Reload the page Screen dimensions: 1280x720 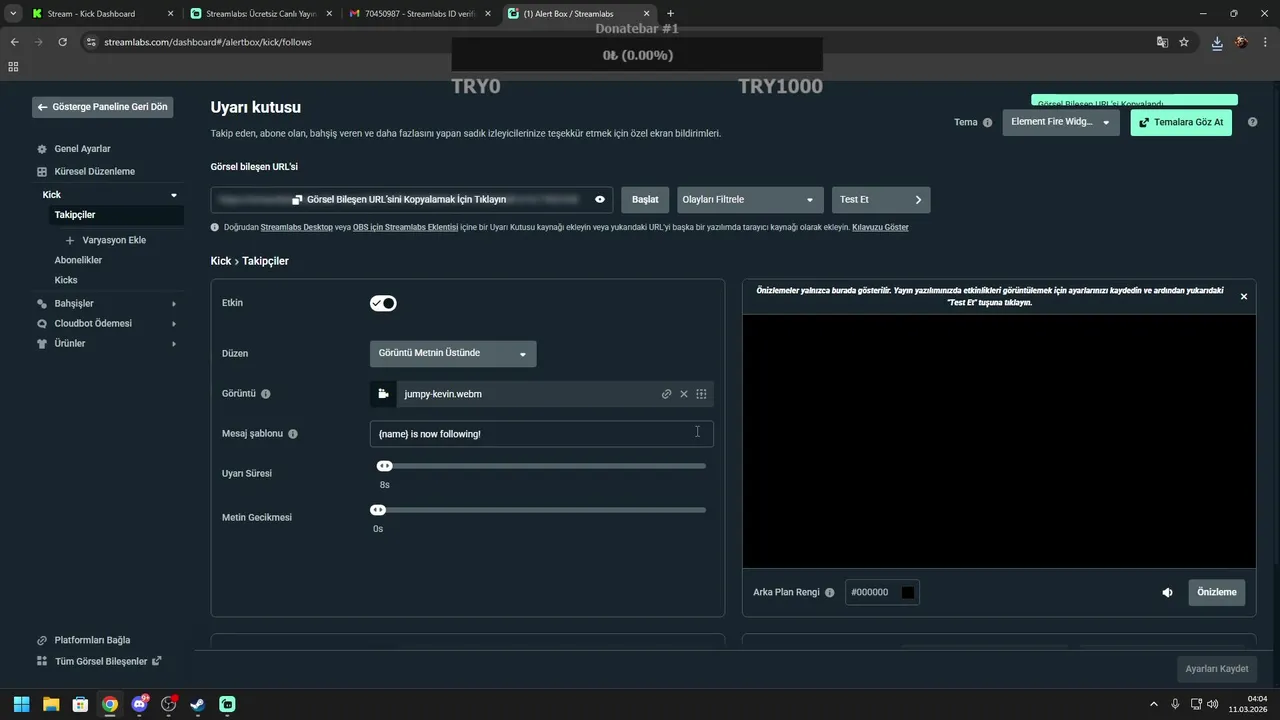coord(62,42)
